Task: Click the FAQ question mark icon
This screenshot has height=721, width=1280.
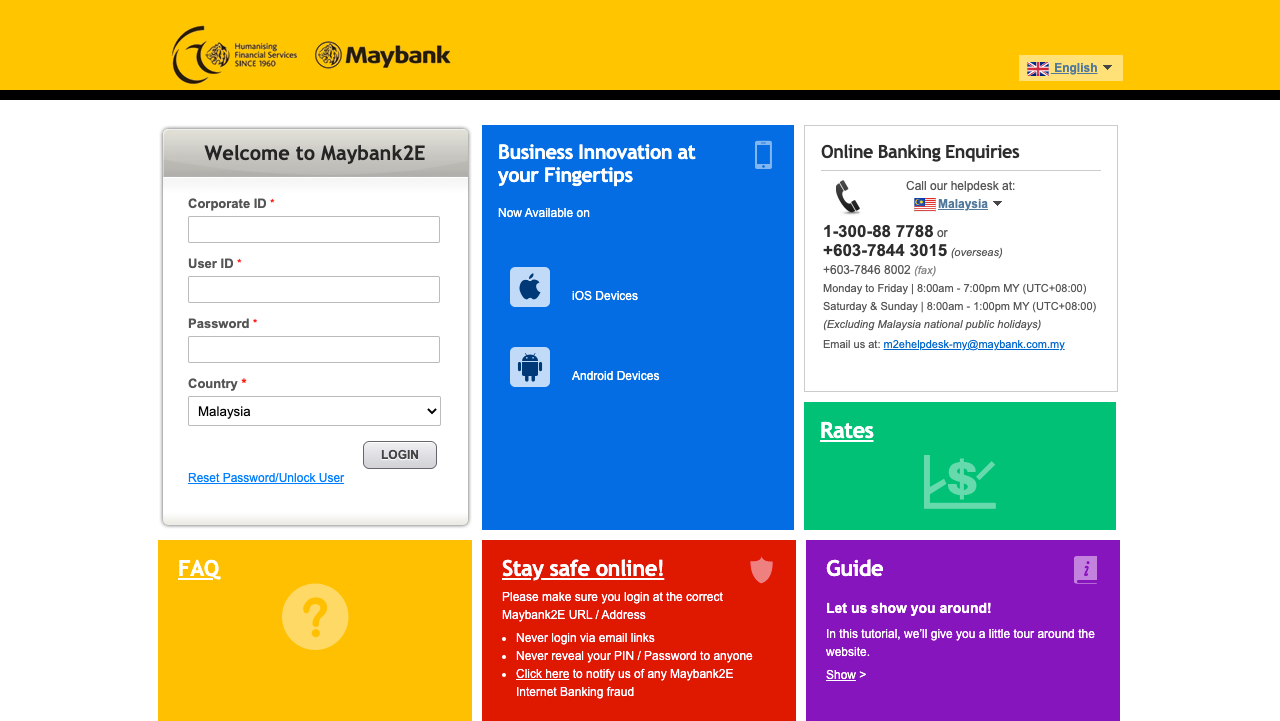Action: tap(315, 617)
